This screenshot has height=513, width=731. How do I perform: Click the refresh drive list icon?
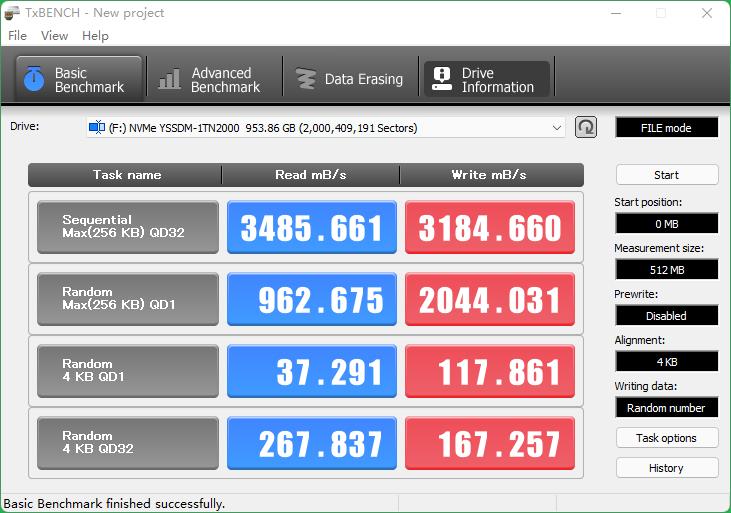(586, 127)
